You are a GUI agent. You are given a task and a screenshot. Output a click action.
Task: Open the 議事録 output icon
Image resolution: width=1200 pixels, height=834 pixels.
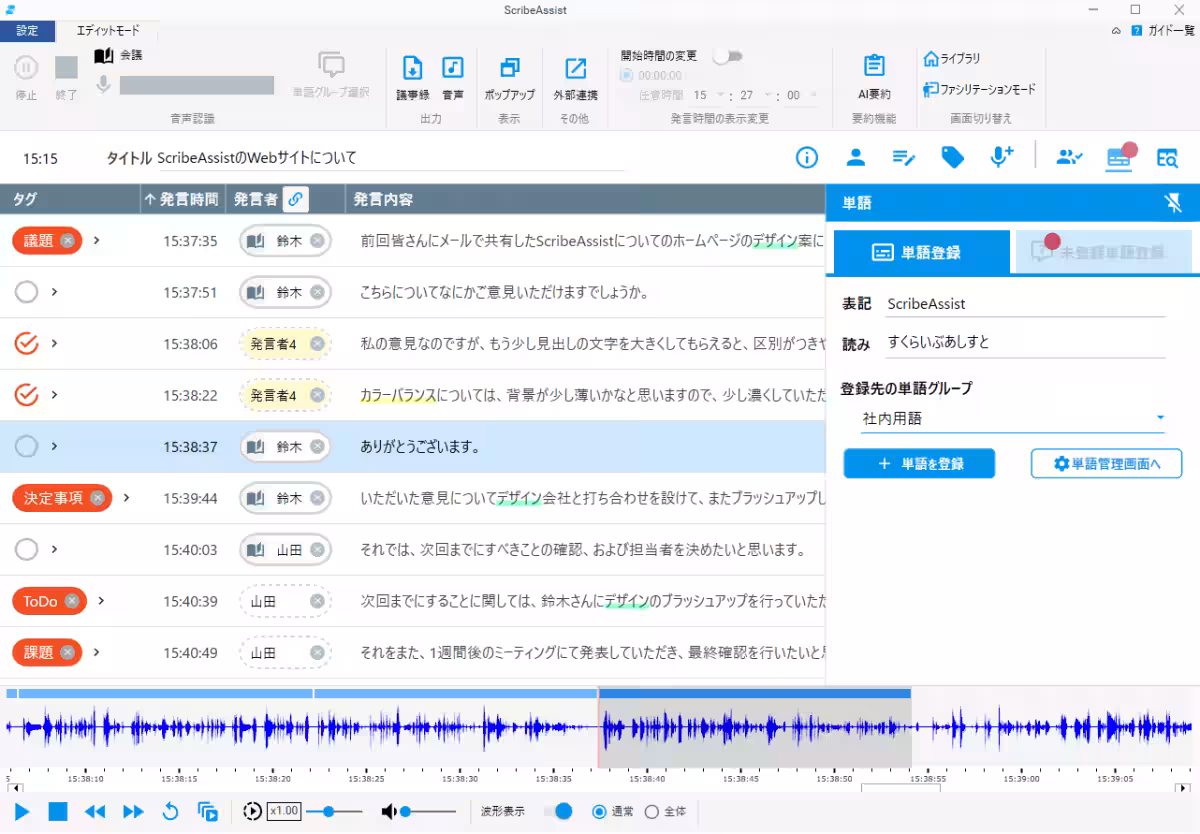pos(413,72)
